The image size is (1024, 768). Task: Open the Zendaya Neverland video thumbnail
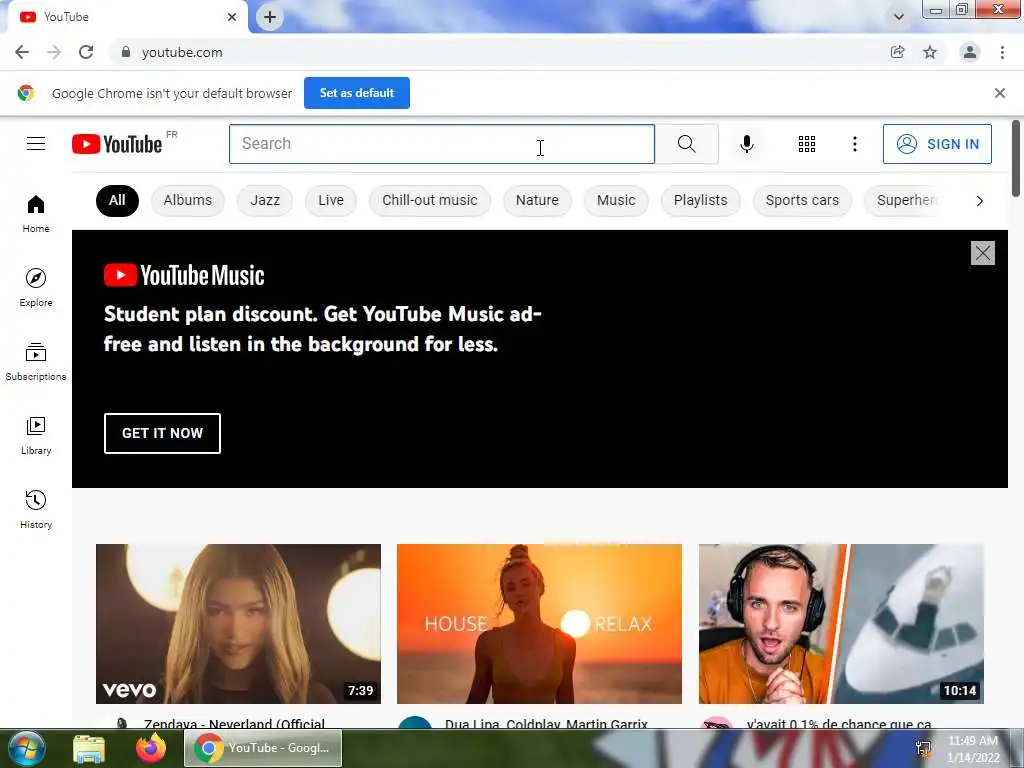tap(238, 624)
